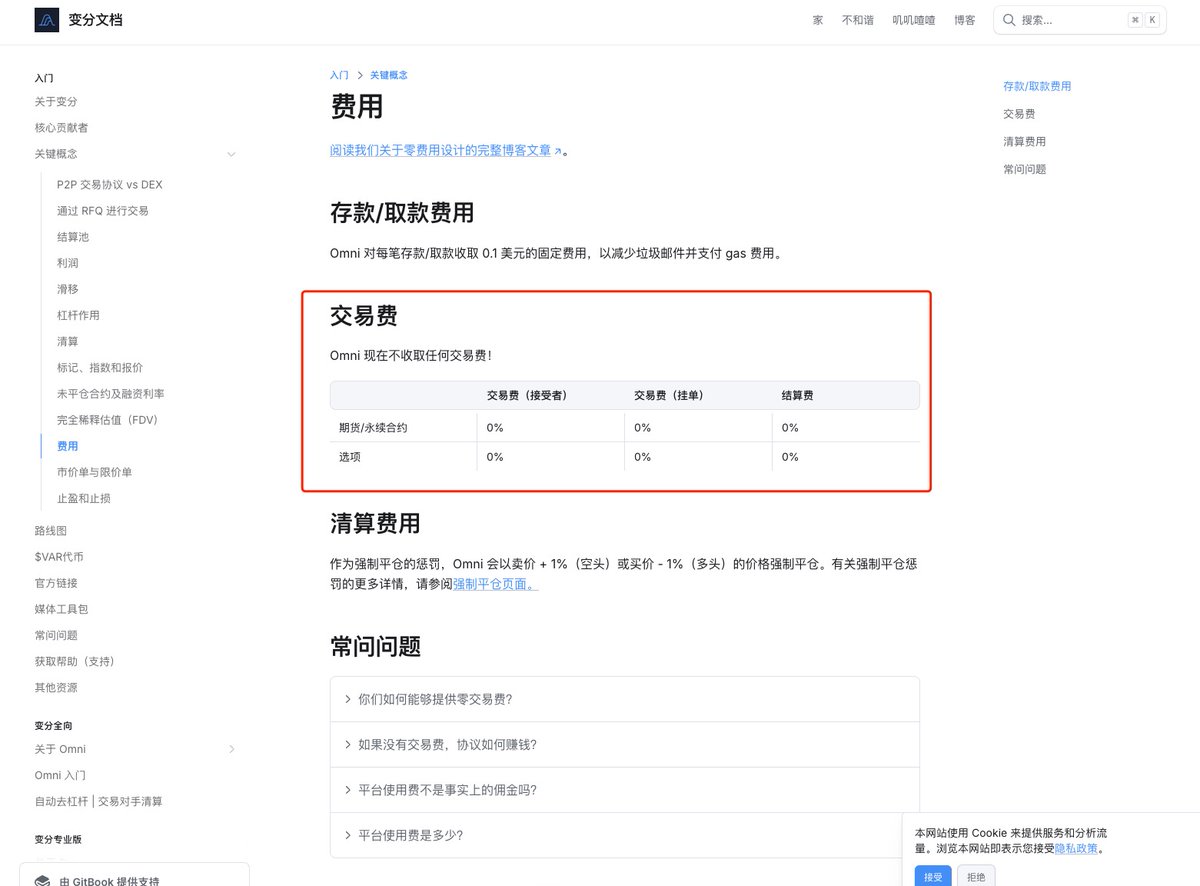Jump to 交易费 in page outline
This screenshot has width=1200, height=886.
pyautogui.click(x=1019, y=114)
